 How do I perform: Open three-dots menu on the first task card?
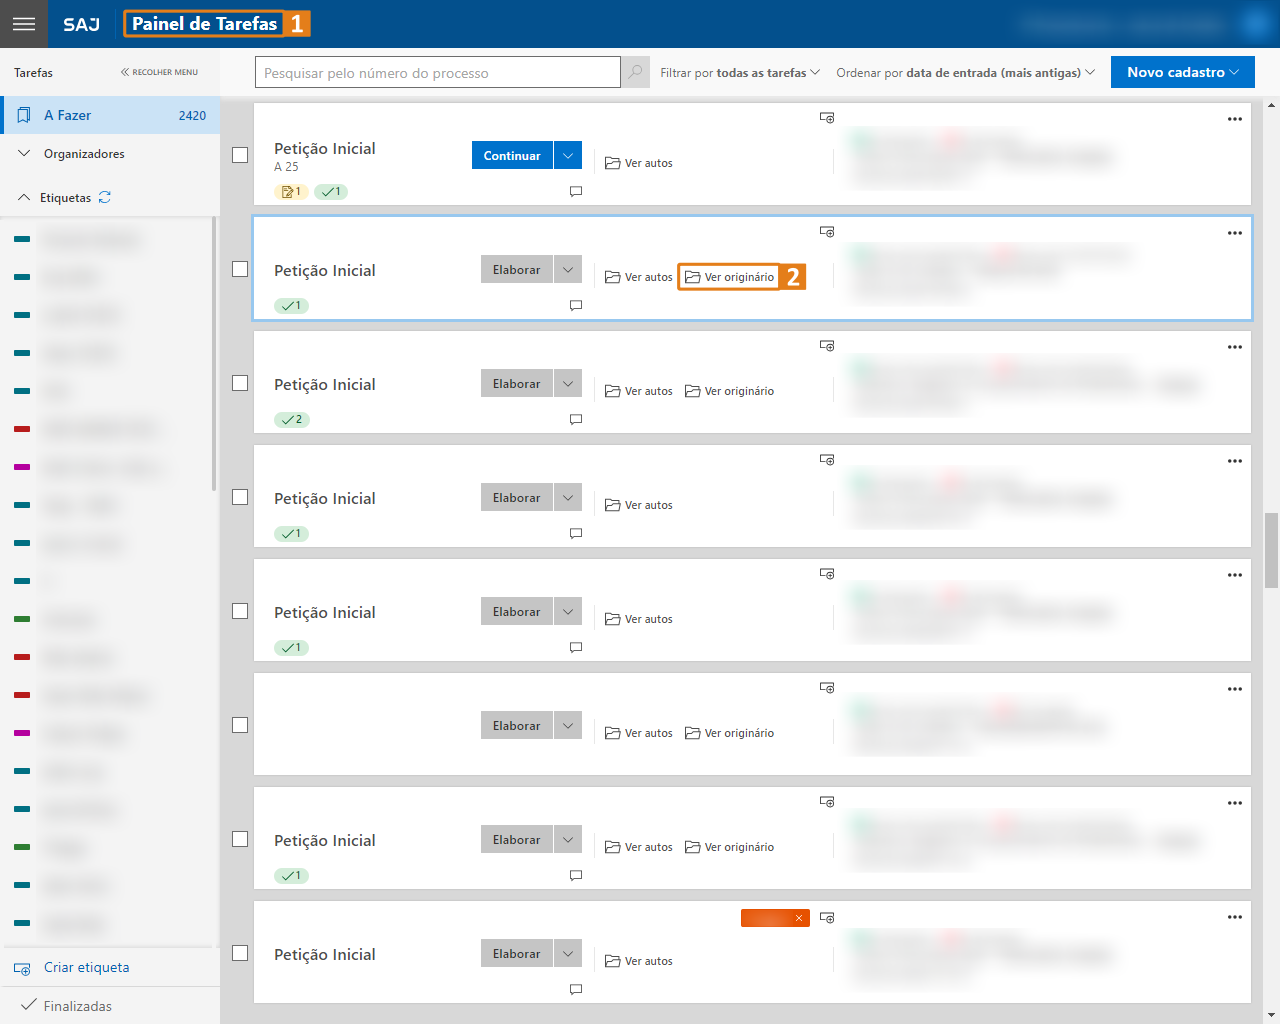coord(1235,119)
